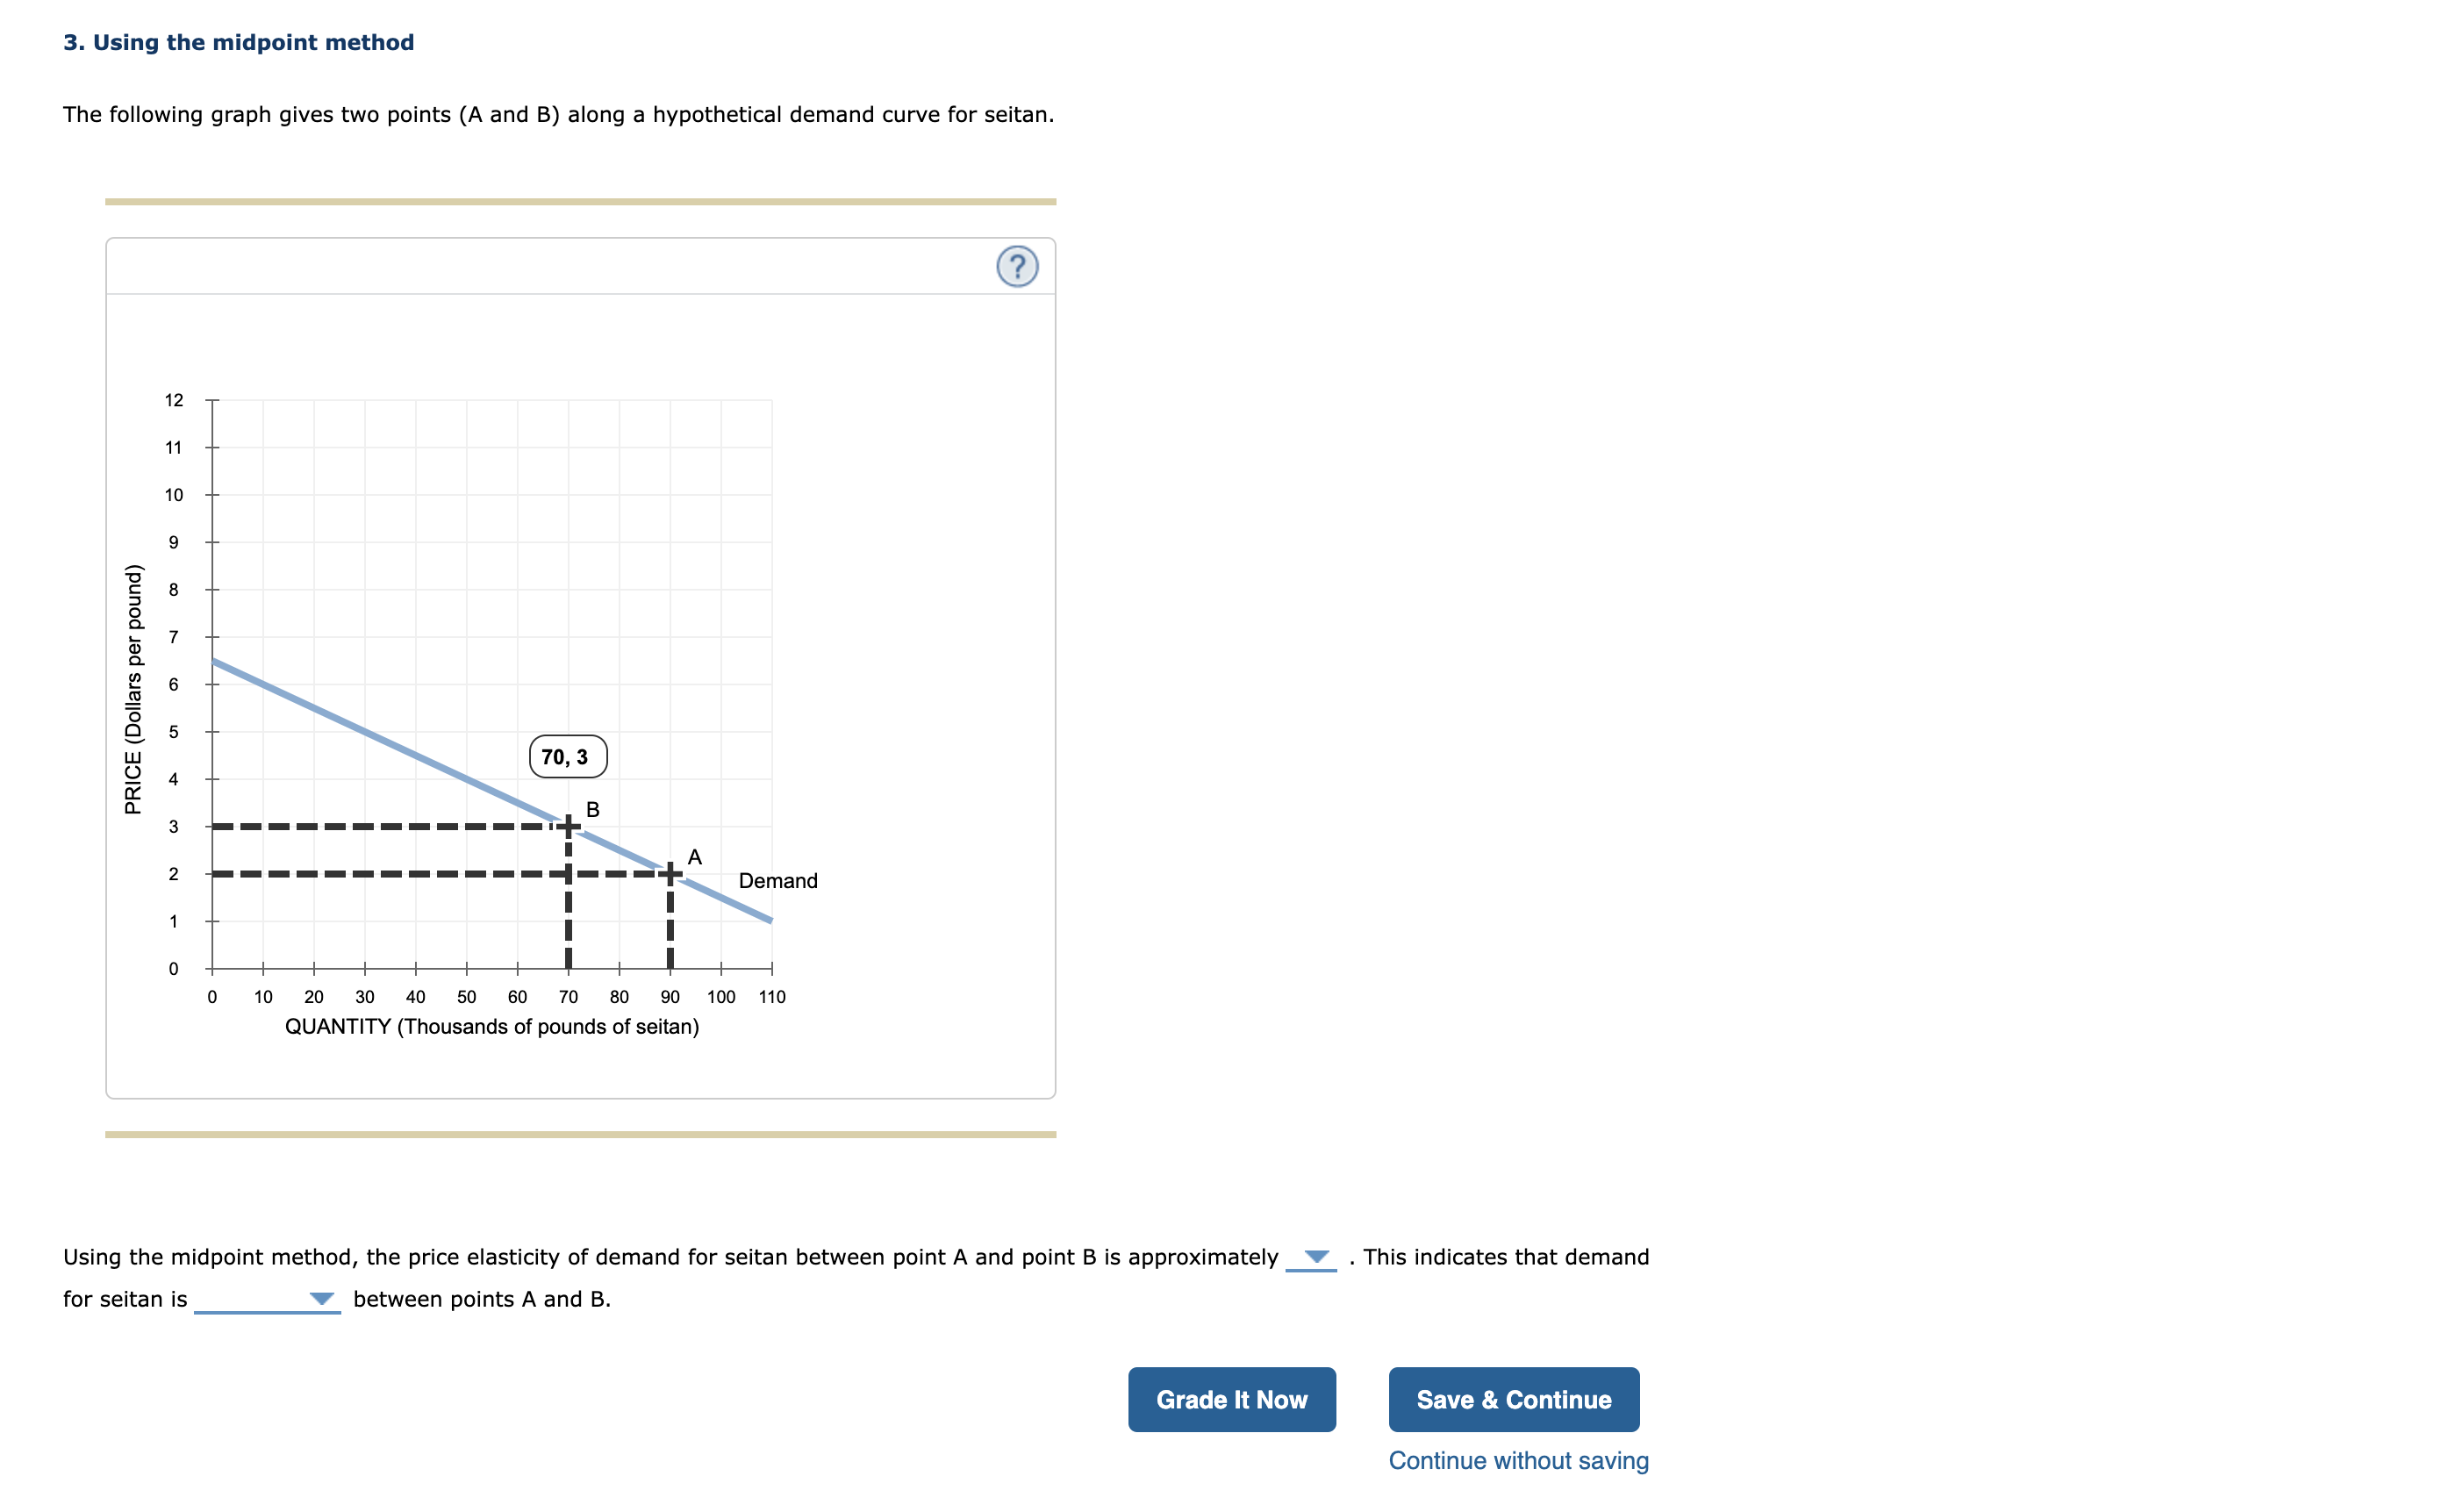Open the help tooltip via the question mark icon

[1017, 268]
